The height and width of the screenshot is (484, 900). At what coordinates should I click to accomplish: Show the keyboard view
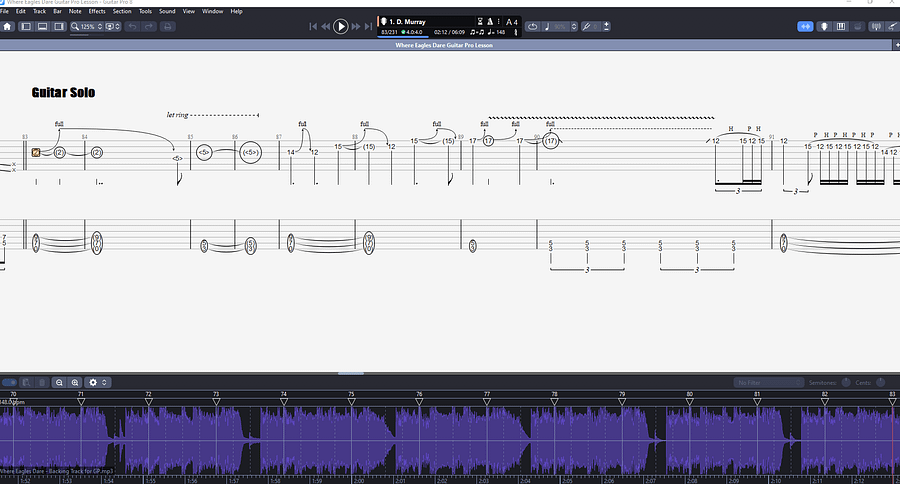[841, 26]
